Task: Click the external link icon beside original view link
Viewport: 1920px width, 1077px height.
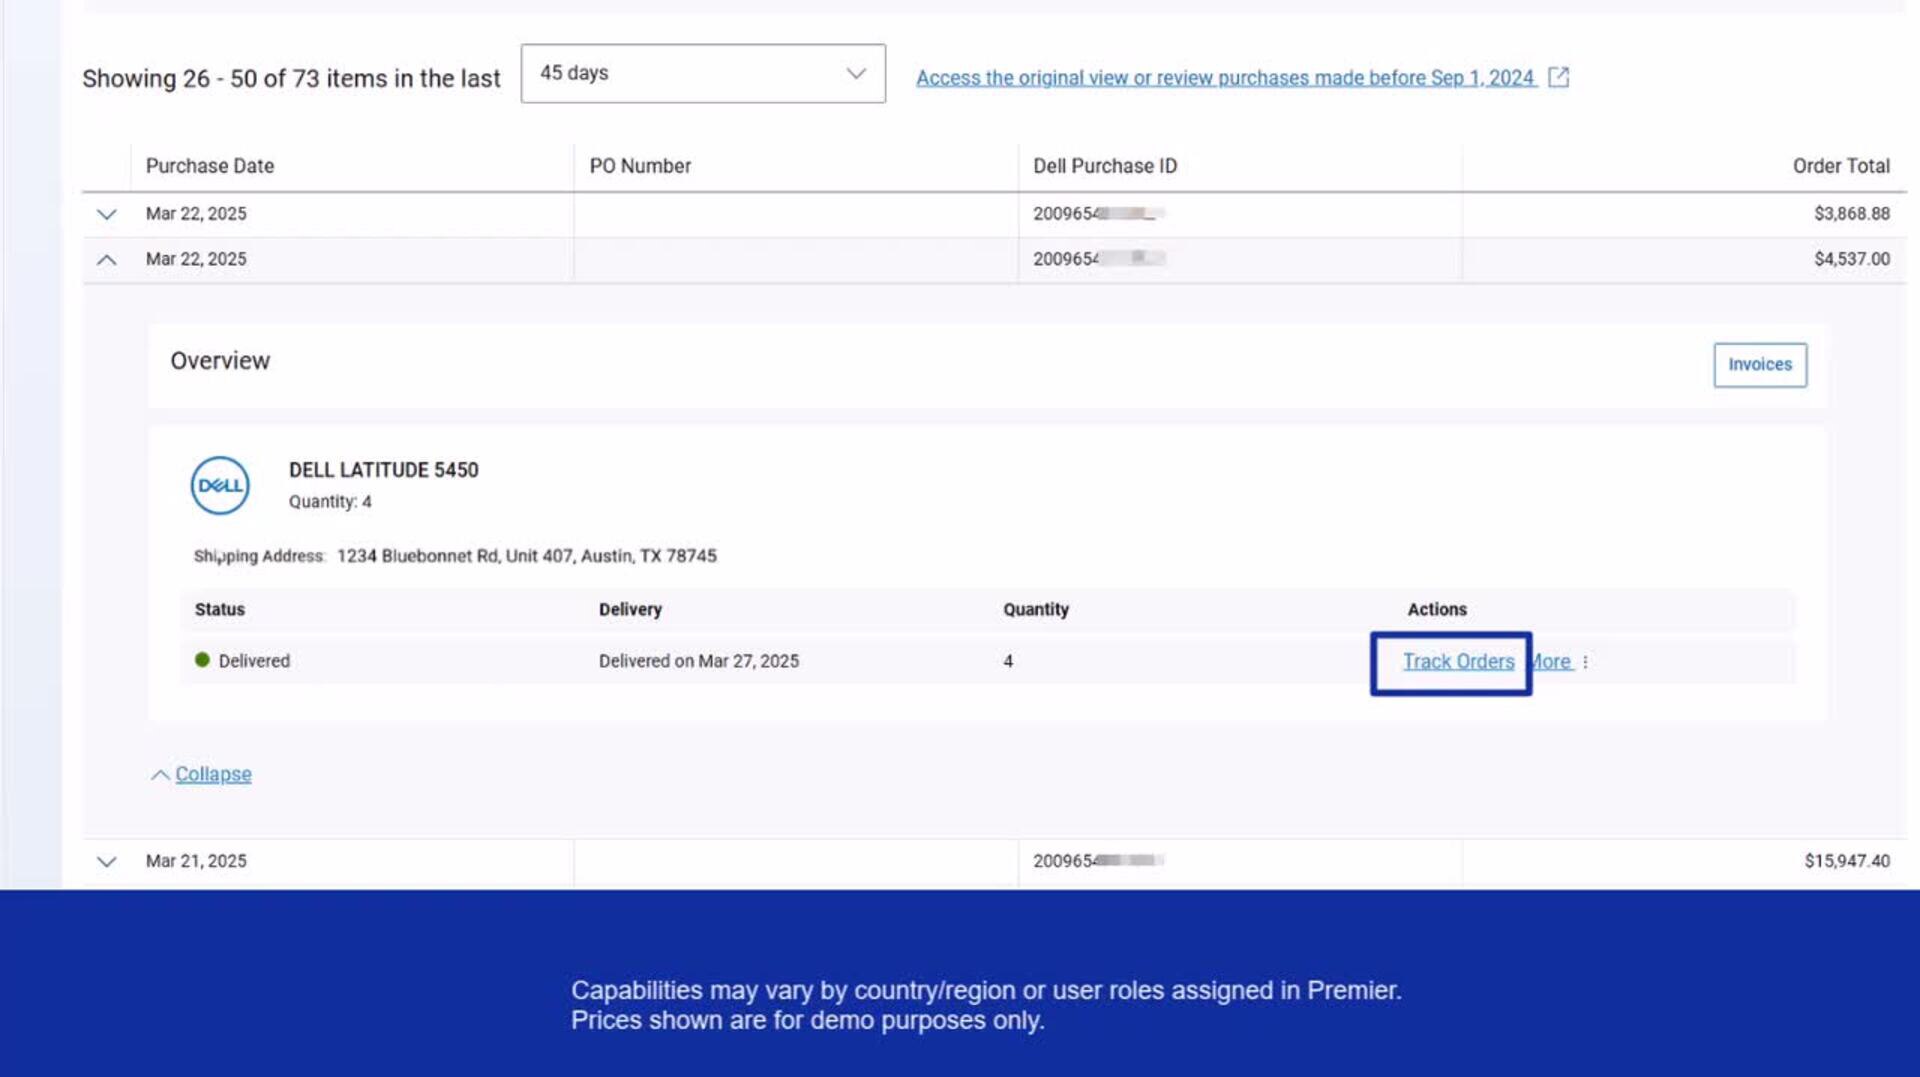Action: [x=1558, y=77]
